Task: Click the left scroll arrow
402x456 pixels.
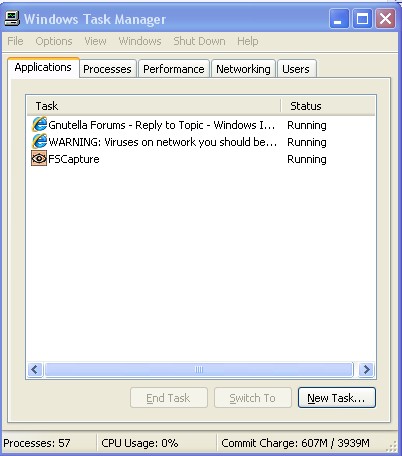Action: click(x=35, y=369)
